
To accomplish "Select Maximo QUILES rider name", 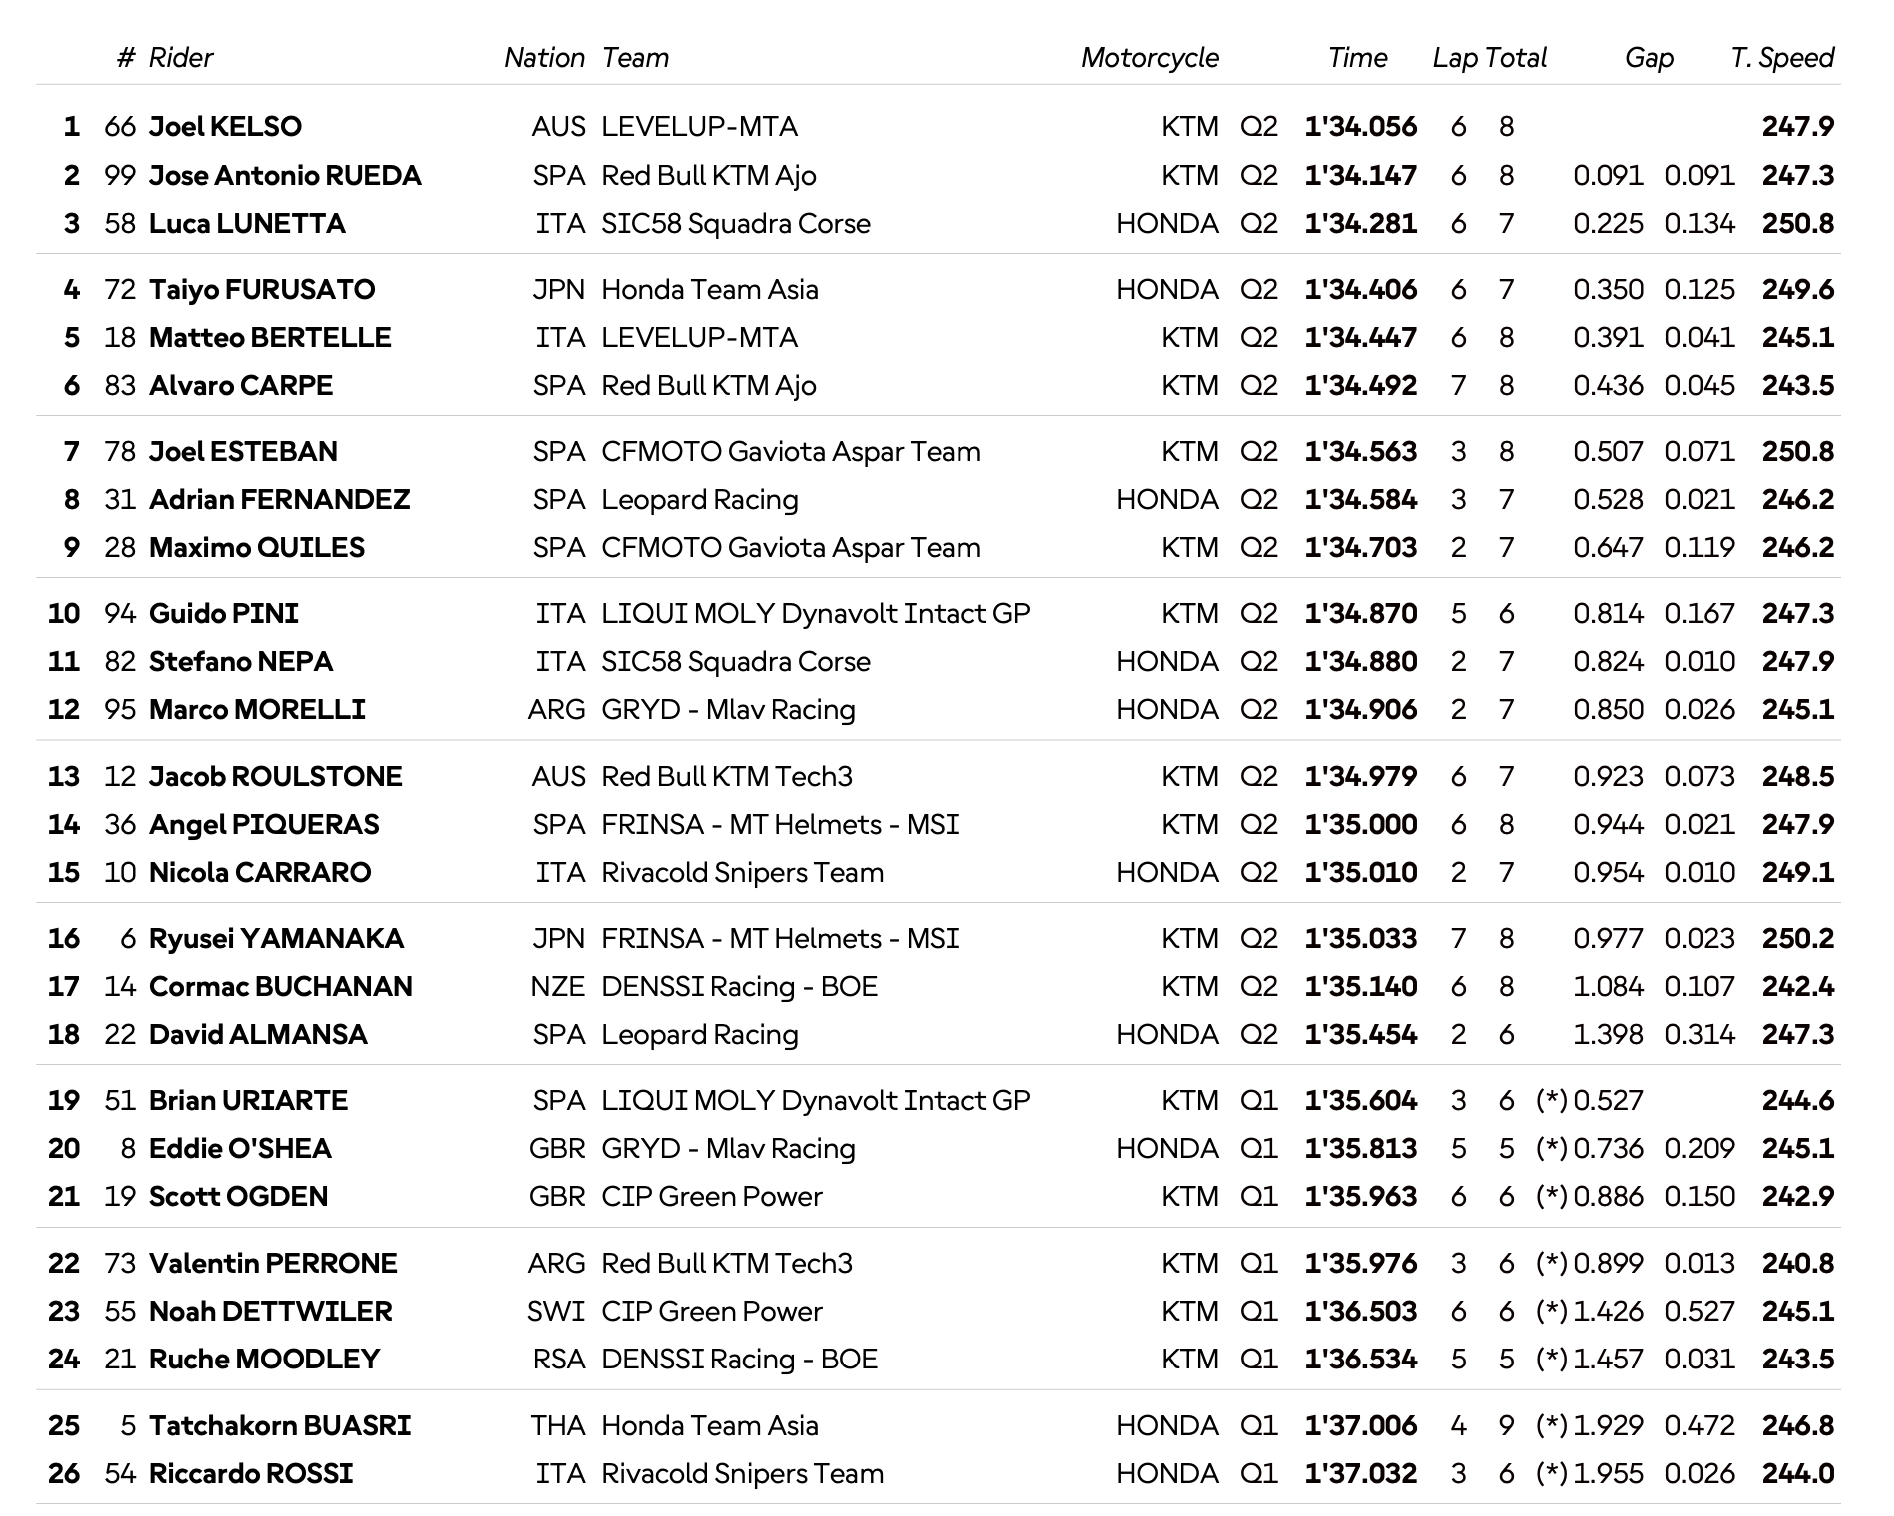I will 257,548.
